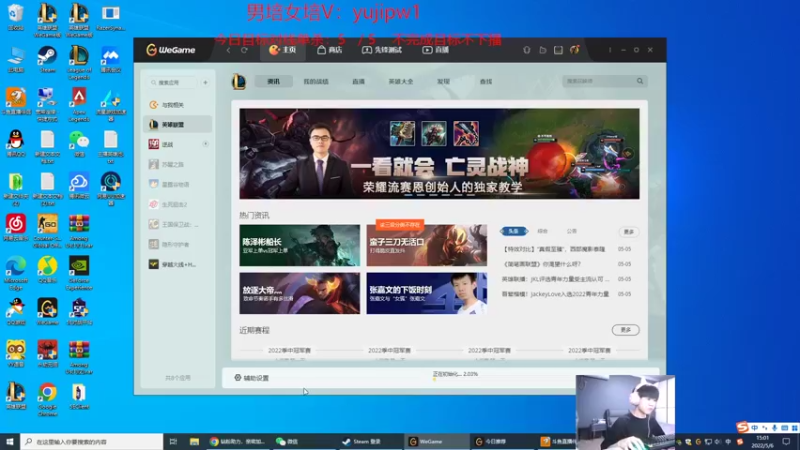Go back with WeGame back arrow
The height and width of the screenshot is (450, 800).
click(x=228, y=50)
